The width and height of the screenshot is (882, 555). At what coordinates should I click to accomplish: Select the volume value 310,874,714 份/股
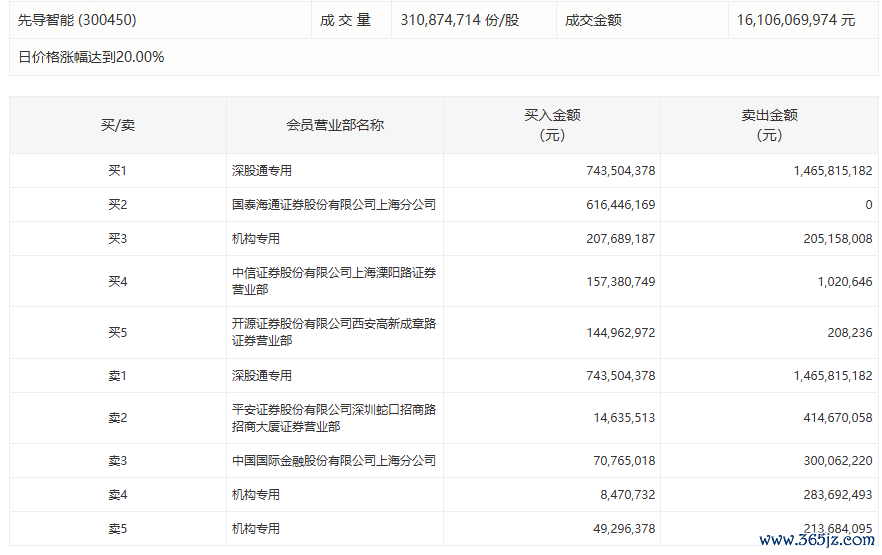click(x=459, y=20)
